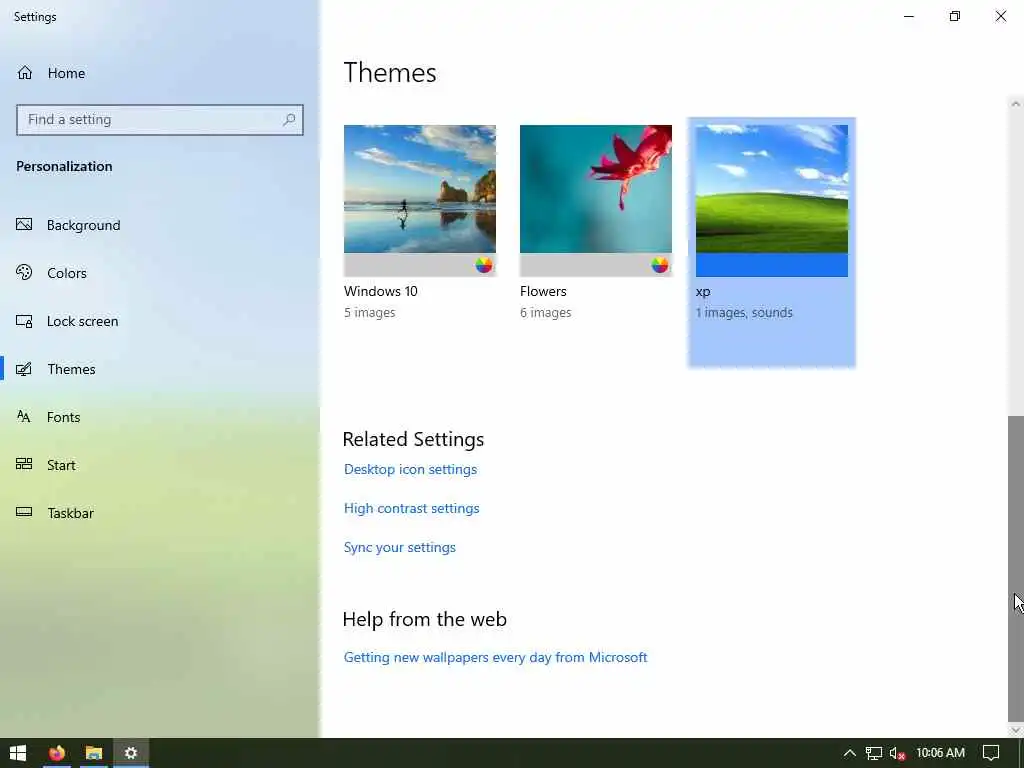Restore down the Settings window
The image size is (1024, 768).
[x=955, y=16]
